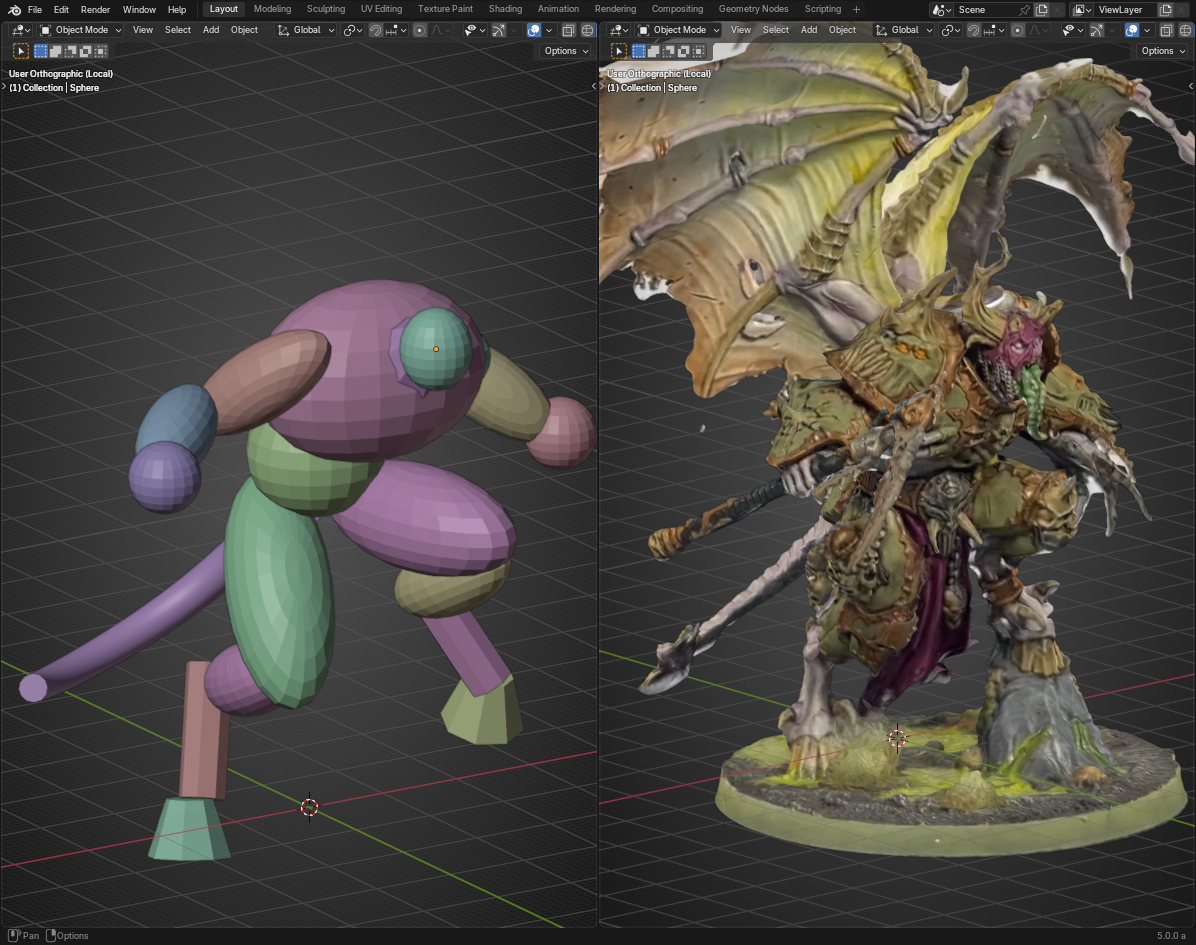The image size is (1196, 945).
Task: Toggle gizmo display in left viewport
Action: click(498, 30)
